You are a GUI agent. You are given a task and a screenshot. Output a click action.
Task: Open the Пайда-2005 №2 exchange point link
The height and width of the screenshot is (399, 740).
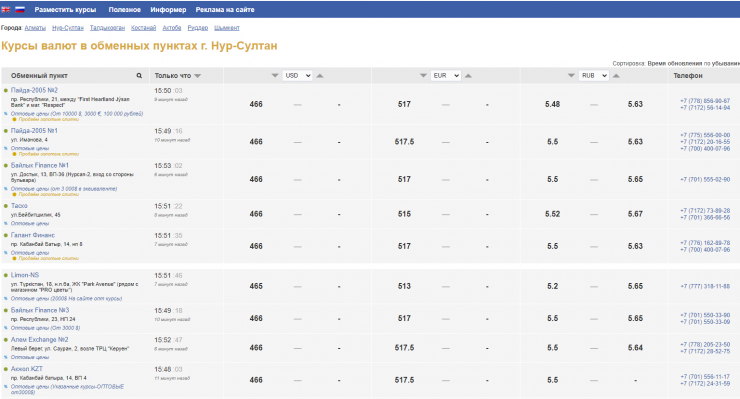[x=34, y=90]
